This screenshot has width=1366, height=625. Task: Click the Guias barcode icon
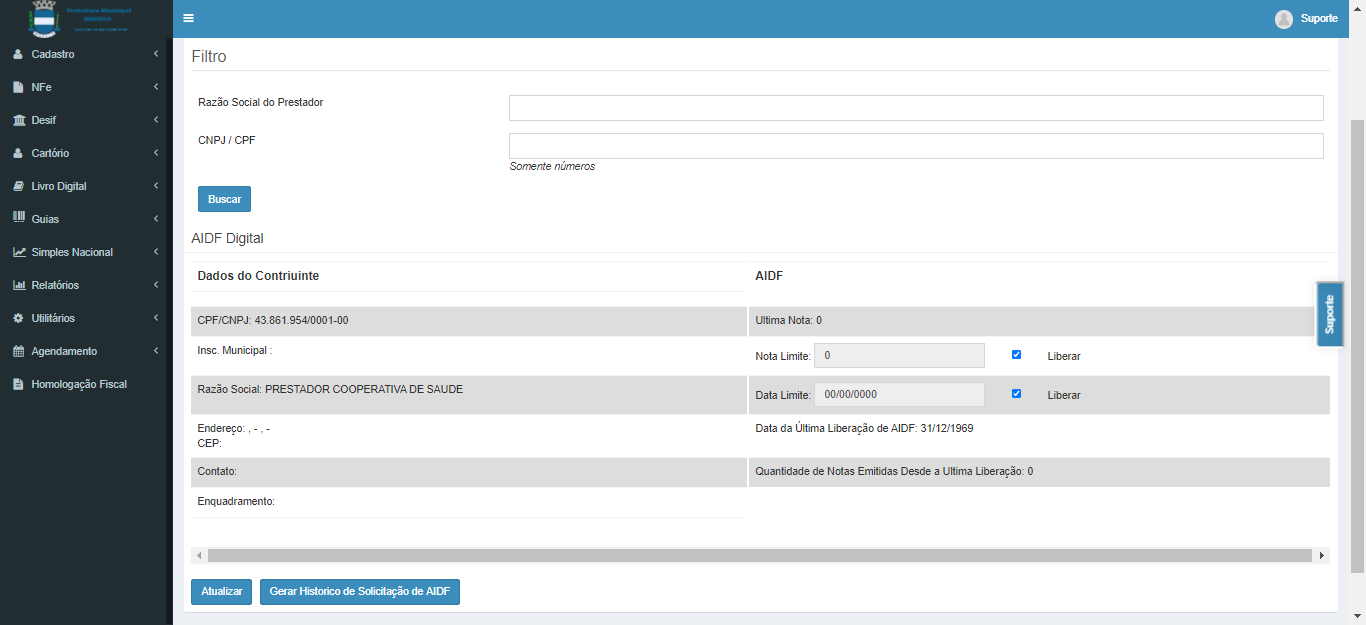(x=19, y=218)
